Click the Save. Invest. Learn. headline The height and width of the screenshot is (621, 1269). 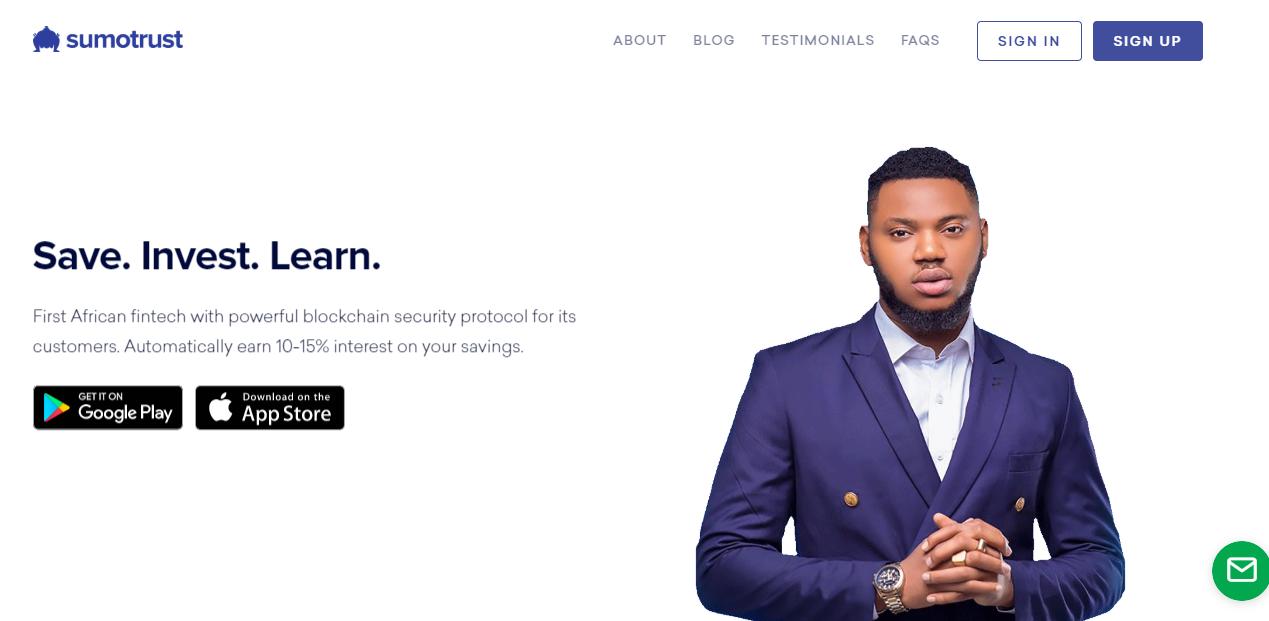pyautogui.click(x=207, y=256)
